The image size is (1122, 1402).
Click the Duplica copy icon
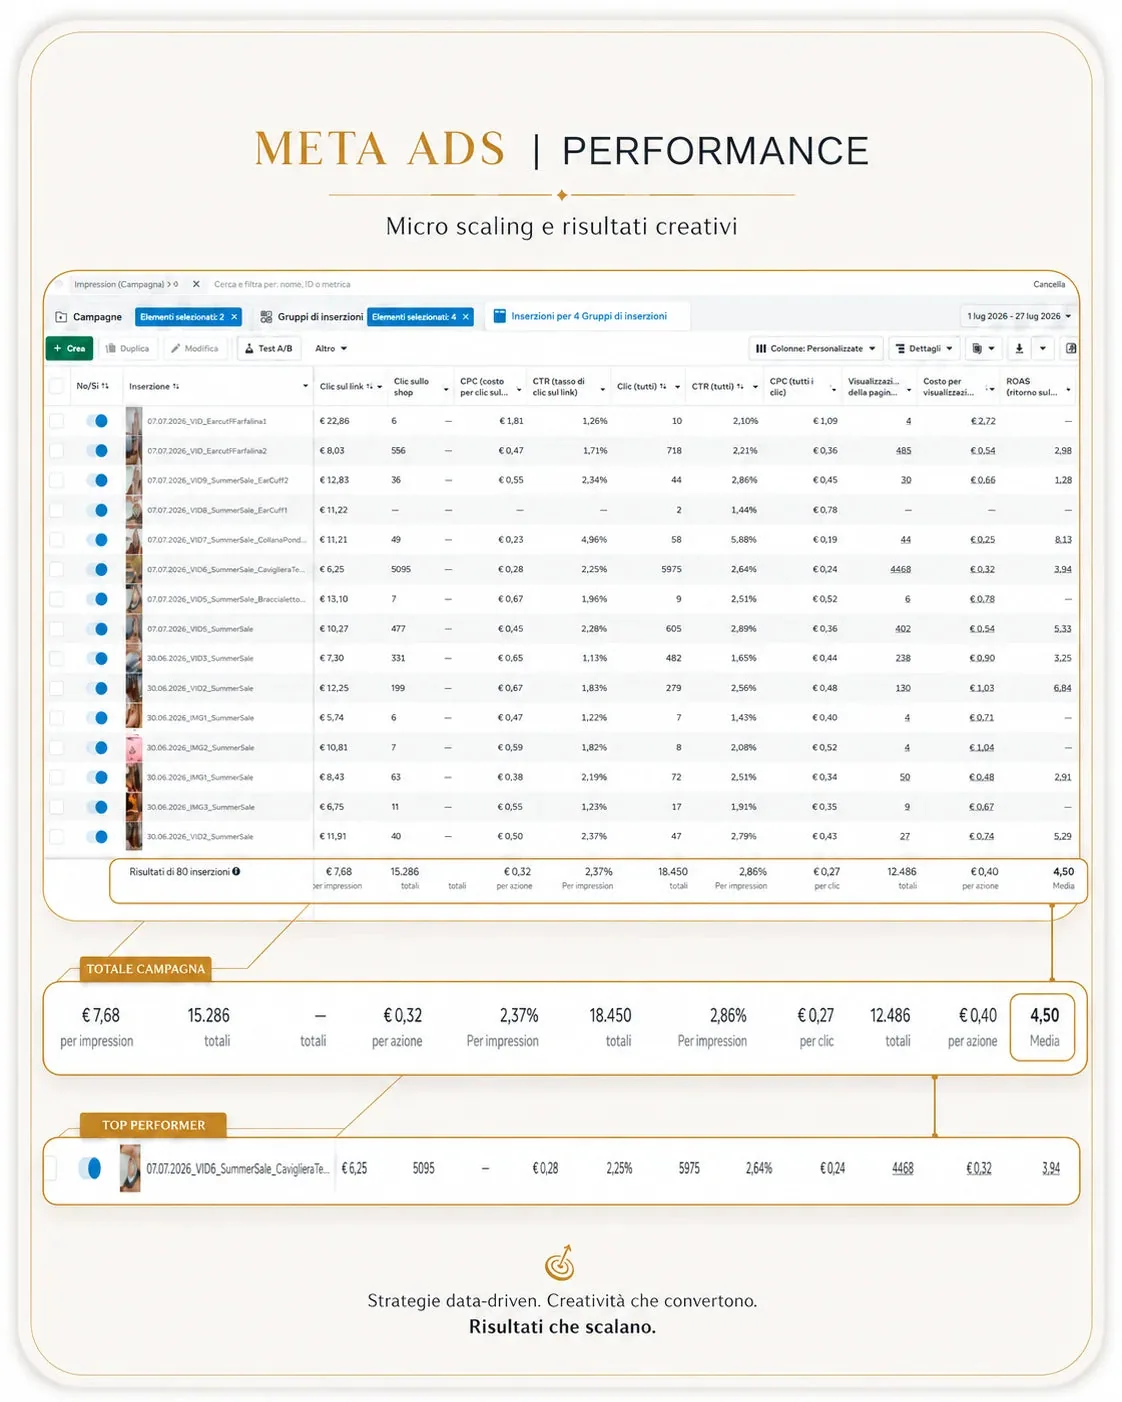click(x=111, y=349)
